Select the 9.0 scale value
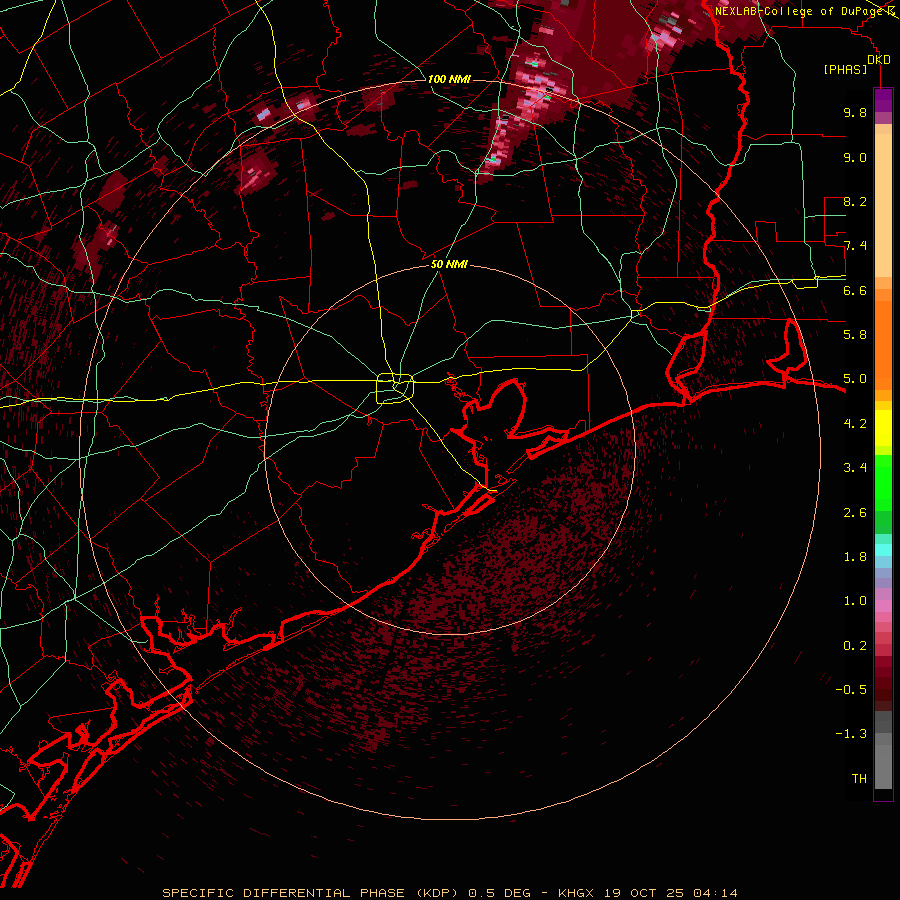 tap(855, 157)
